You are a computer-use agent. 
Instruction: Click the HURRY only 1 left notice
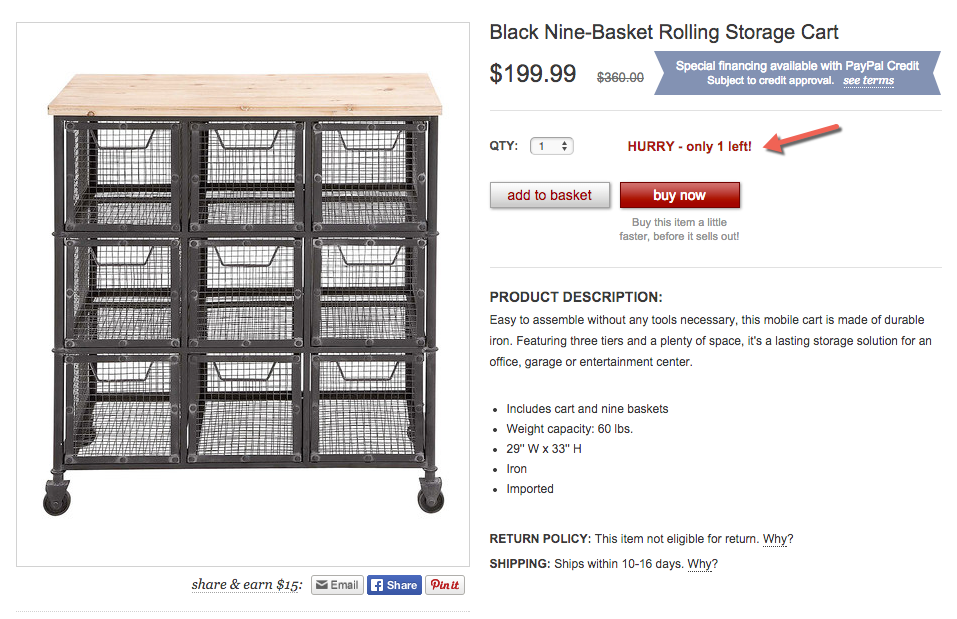coord(690,147)
